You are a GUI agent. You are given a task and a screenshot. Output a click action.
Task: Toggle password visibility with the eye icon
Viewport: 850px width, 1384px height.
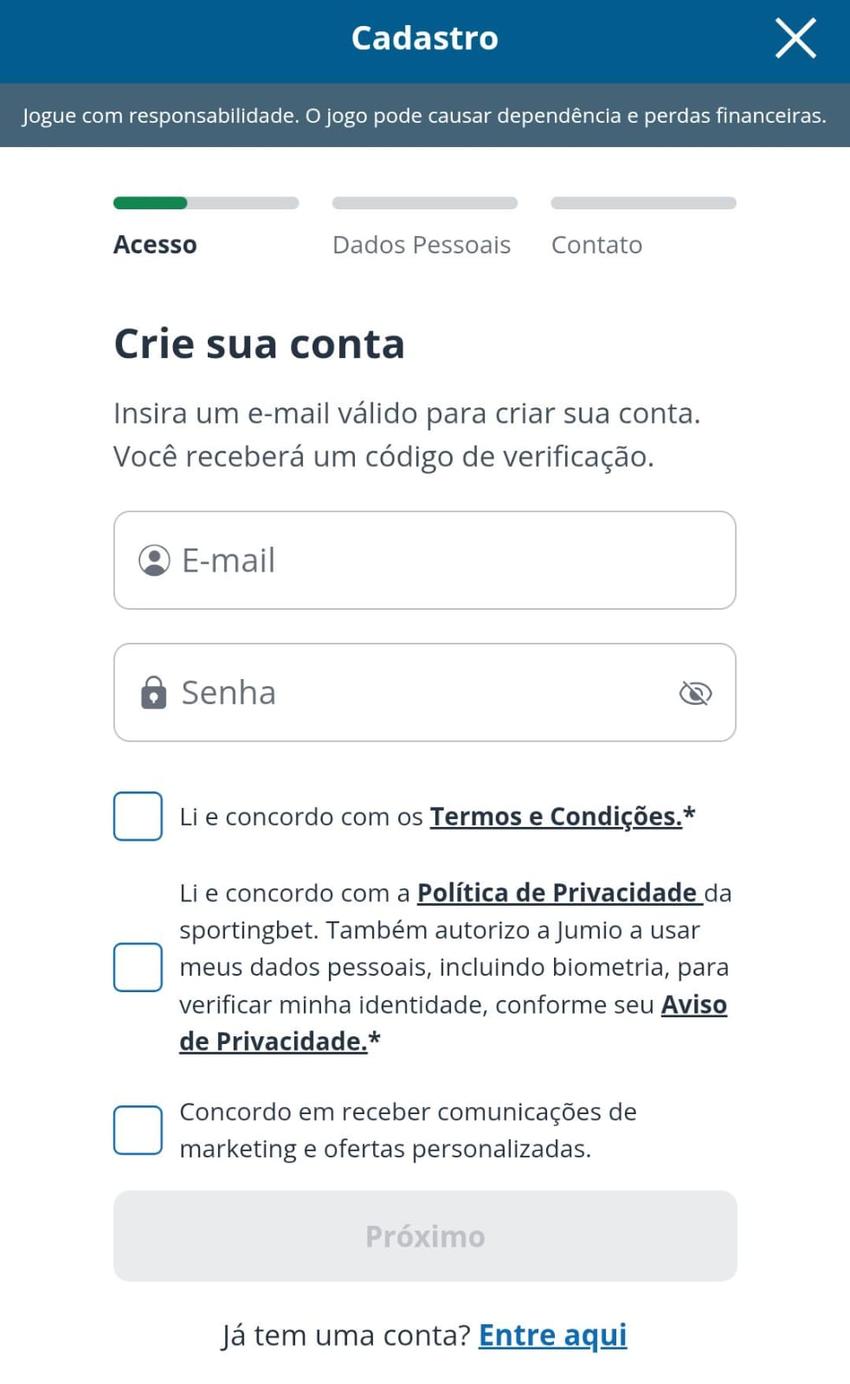pos(695,691)
